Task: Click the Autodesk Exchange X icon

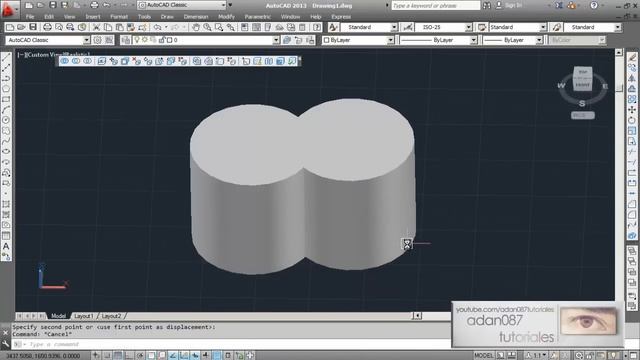Action: tap(559, 5)
